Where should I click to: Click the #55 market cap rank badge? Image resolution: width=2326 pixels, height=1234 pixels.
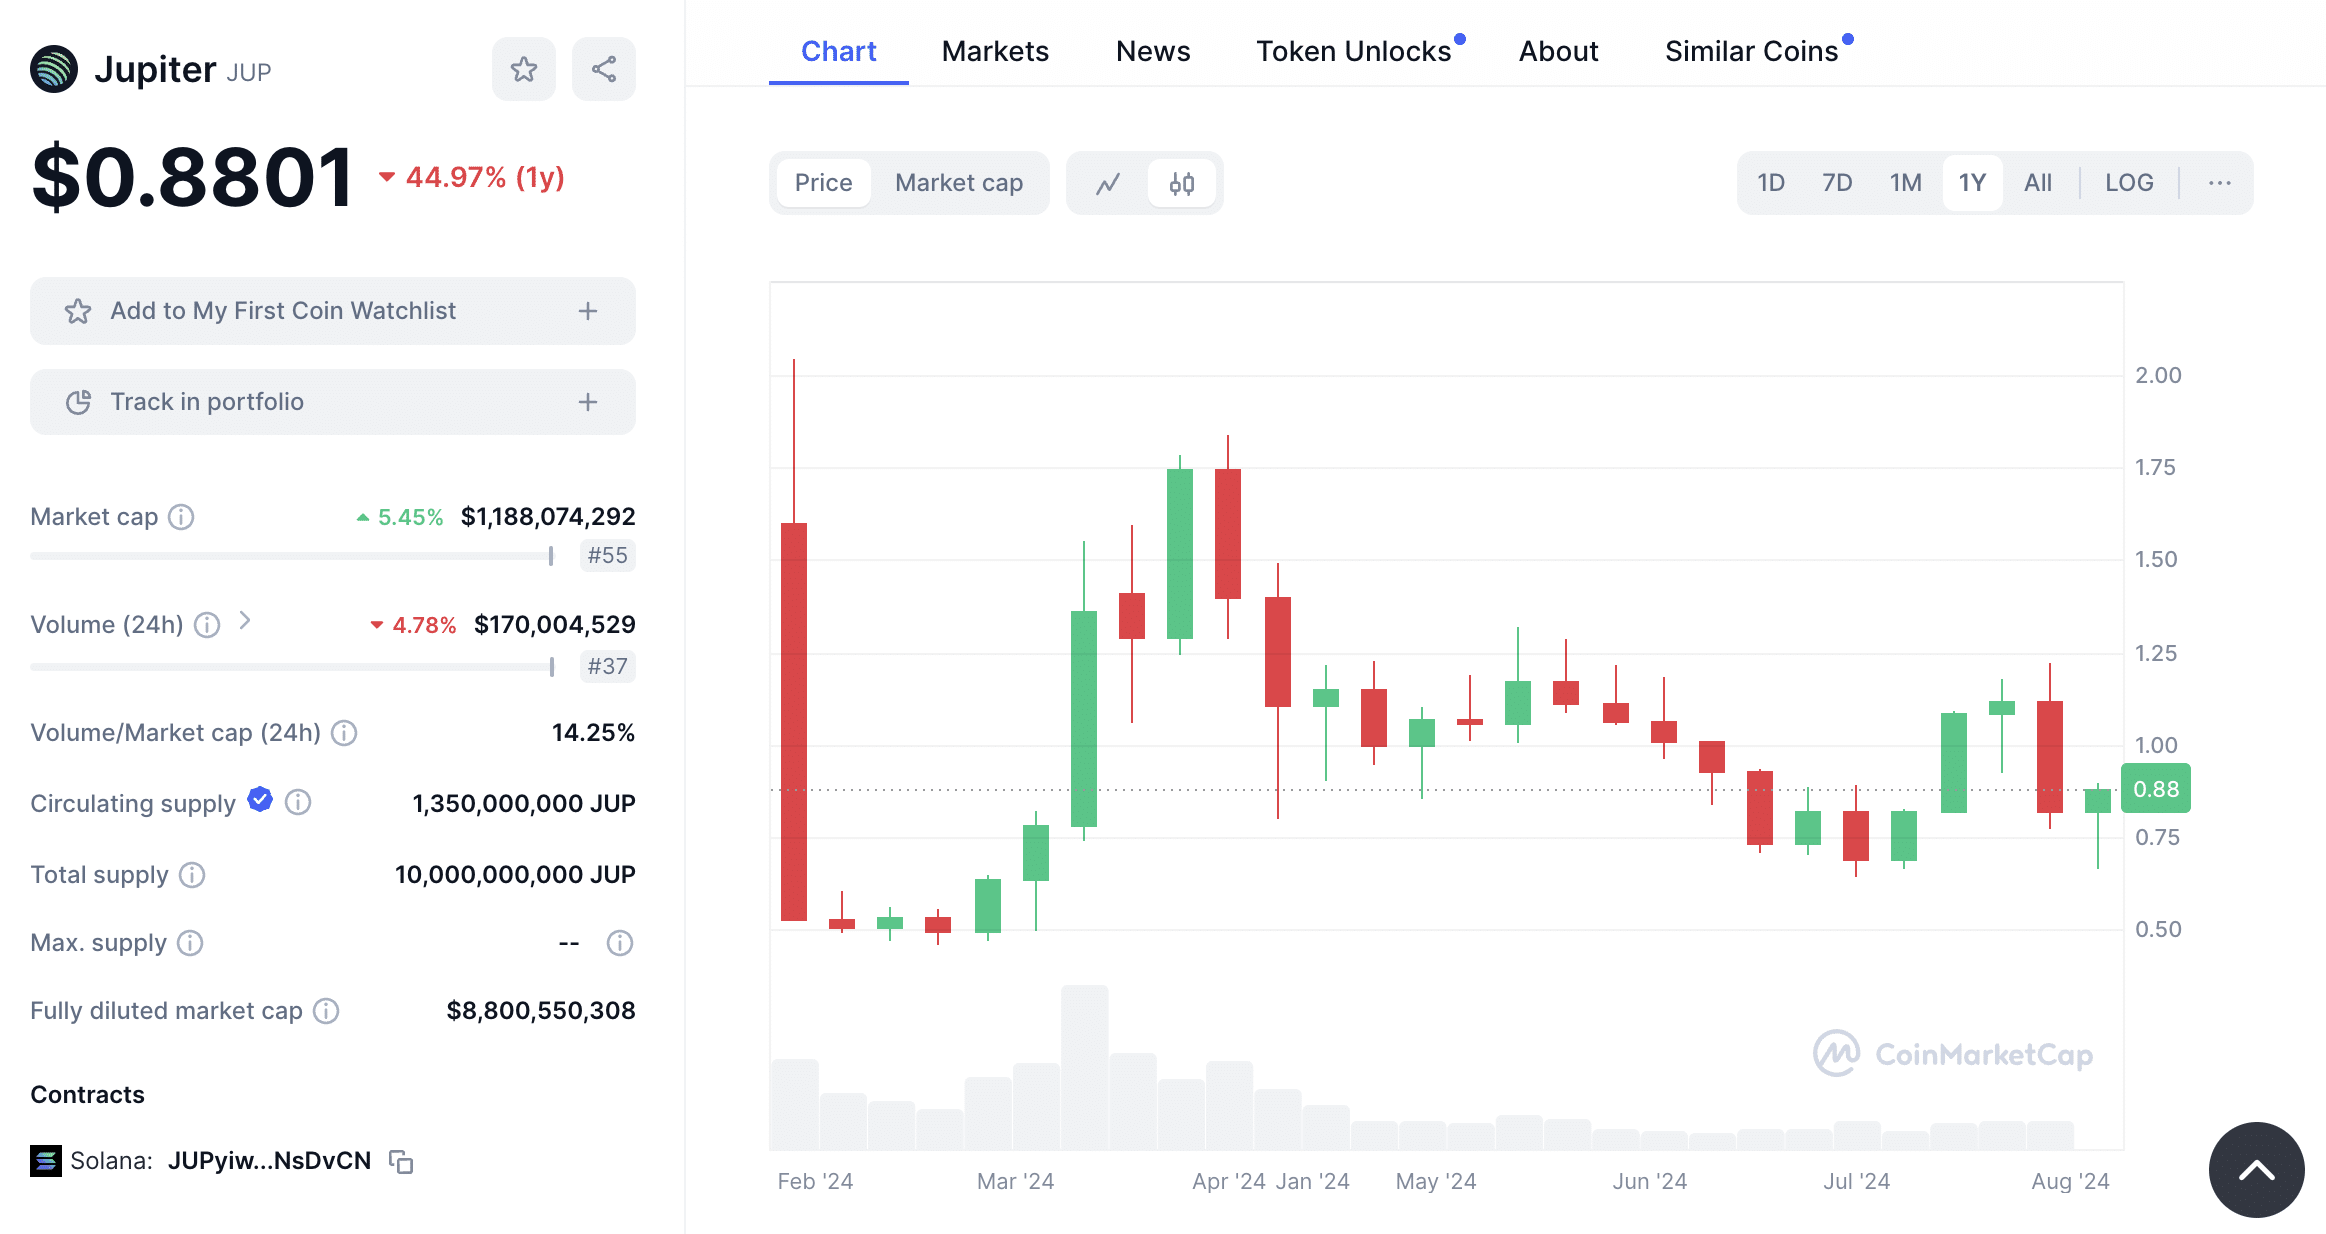point(608,555)
